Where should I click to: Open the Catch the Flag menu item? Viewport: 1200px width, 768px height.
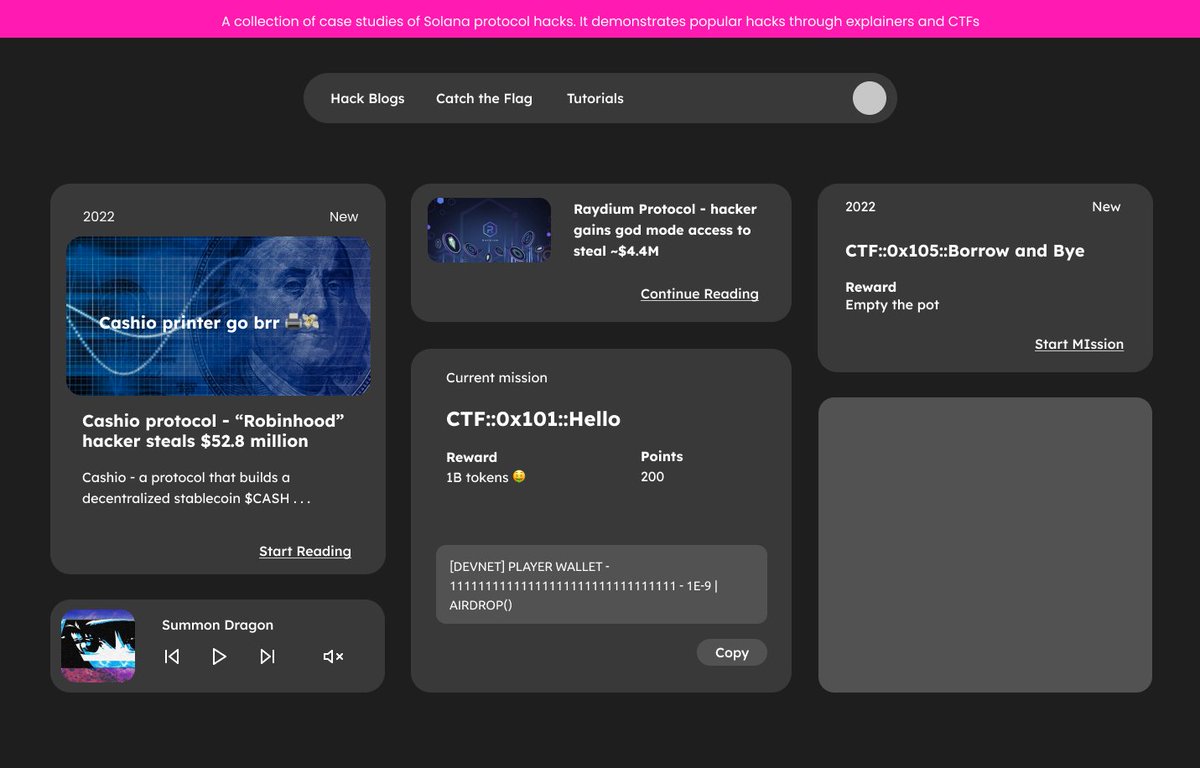[x=484, y=98]
